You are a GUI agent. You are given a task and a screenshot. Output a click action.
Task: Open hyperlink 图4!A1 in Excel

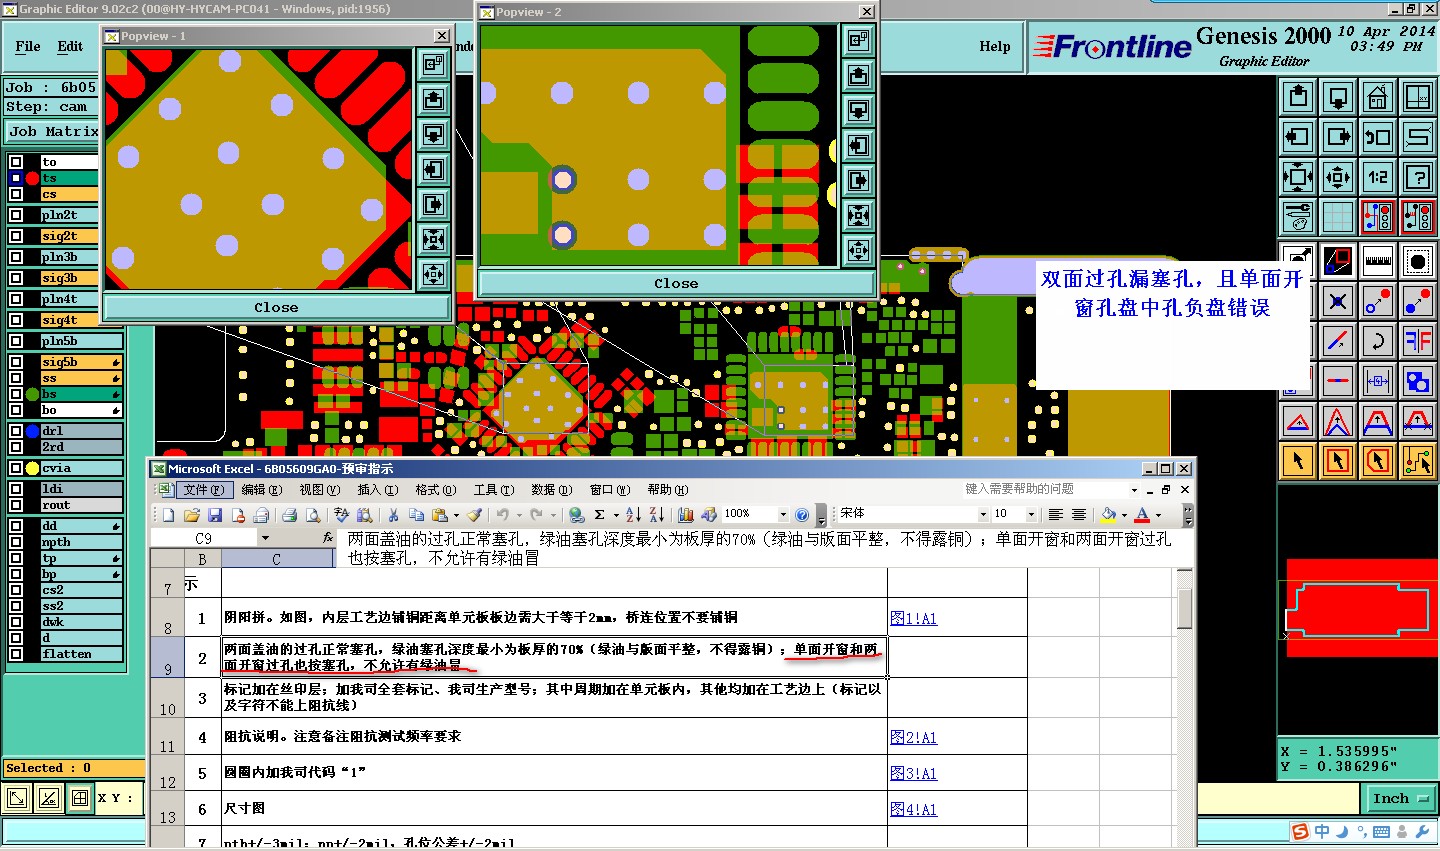point(914,810)
